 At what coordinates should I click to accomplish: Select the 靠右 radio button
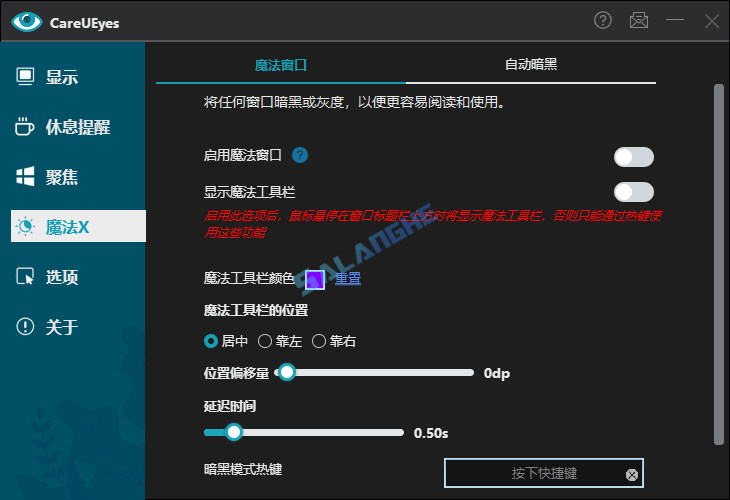[x=319, y=341]
